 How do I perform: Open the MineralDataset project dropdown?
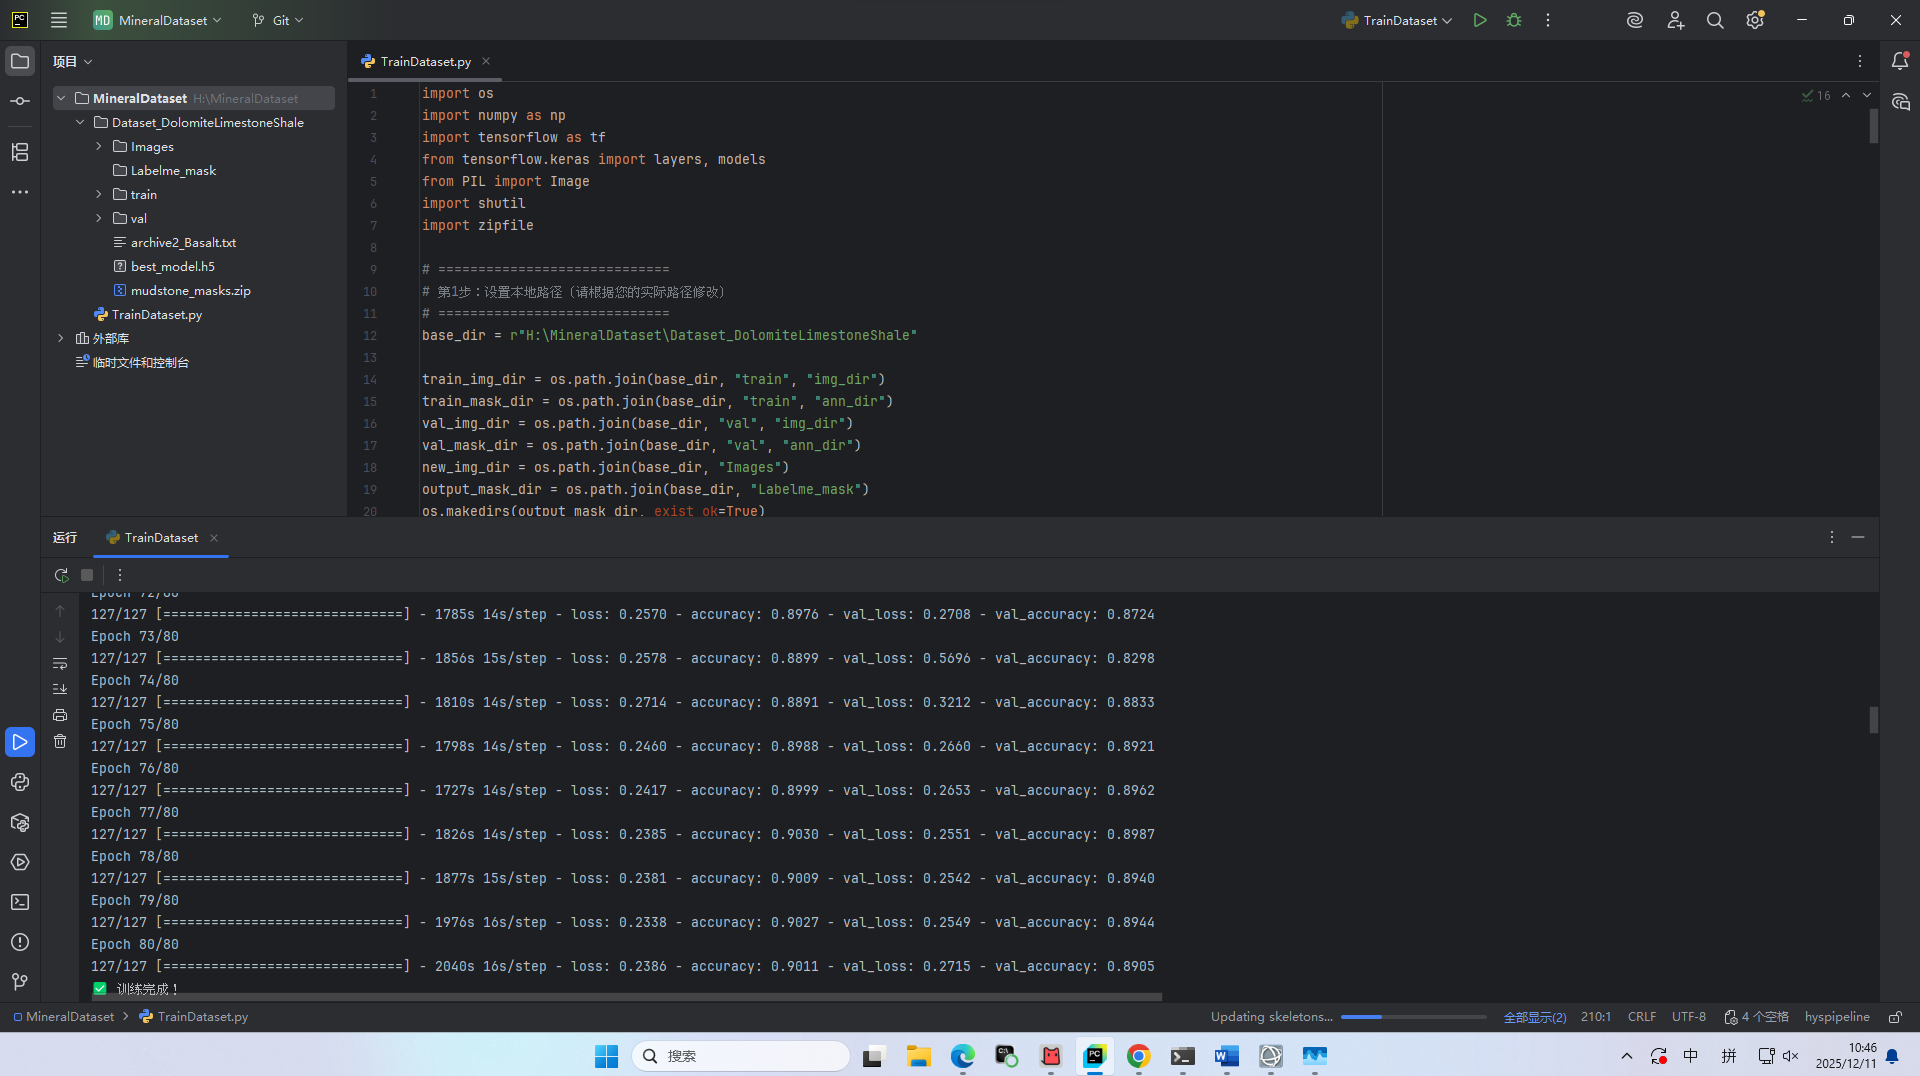point(158,20)
